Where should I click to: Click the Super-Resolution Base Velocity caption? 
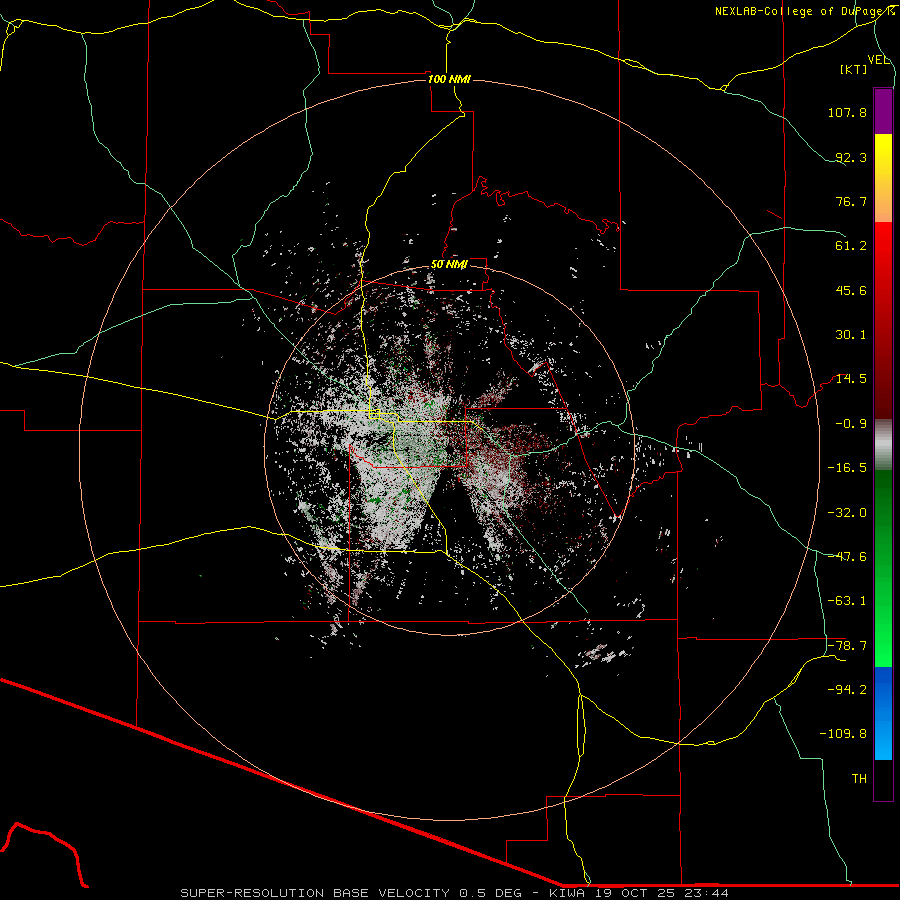(455, 893)
